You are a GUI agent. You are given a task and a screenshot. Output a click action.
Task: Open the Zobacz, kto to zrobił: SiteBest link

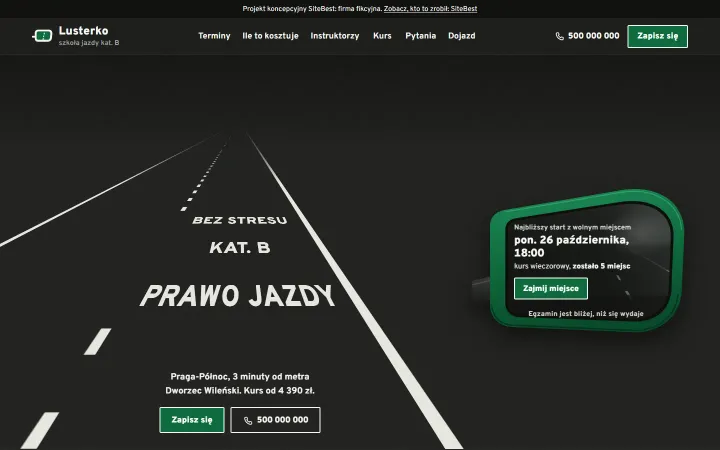pos(430,9)
